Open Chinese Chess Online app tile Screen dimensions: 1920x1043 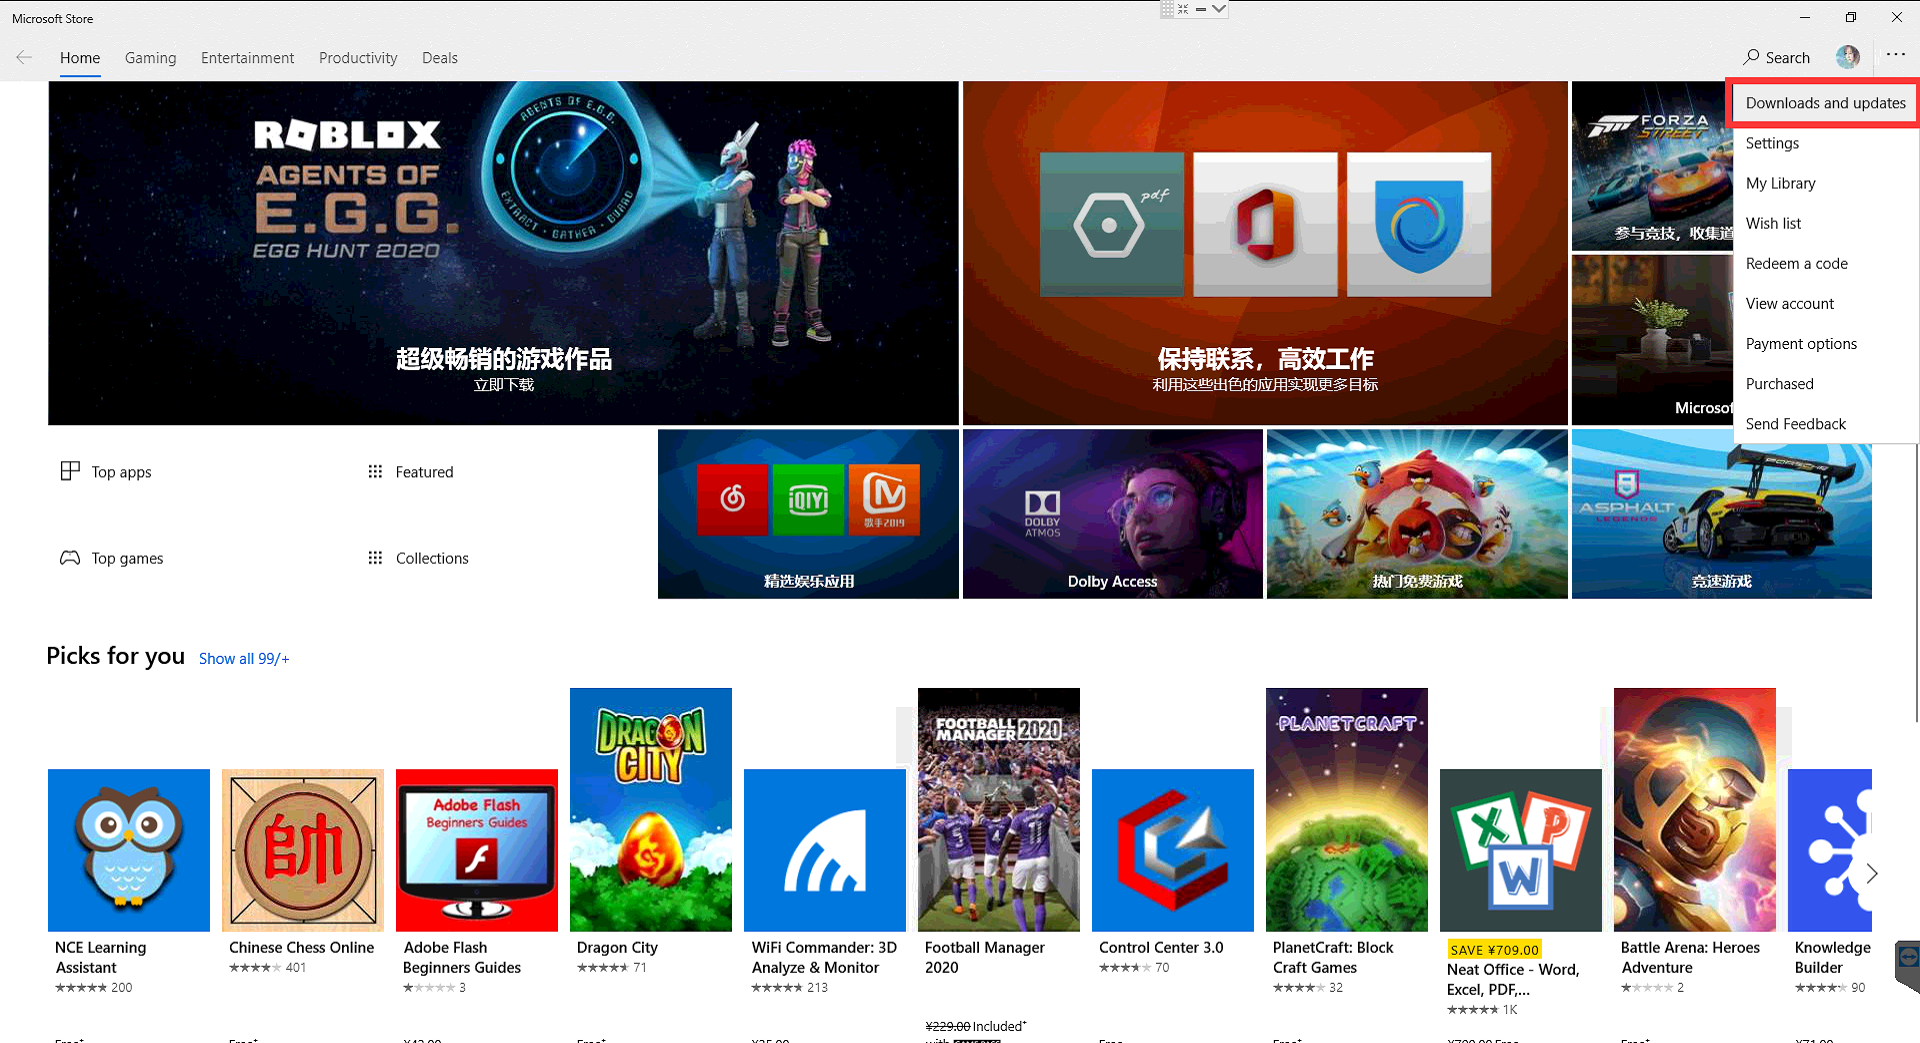pos(303,850)
